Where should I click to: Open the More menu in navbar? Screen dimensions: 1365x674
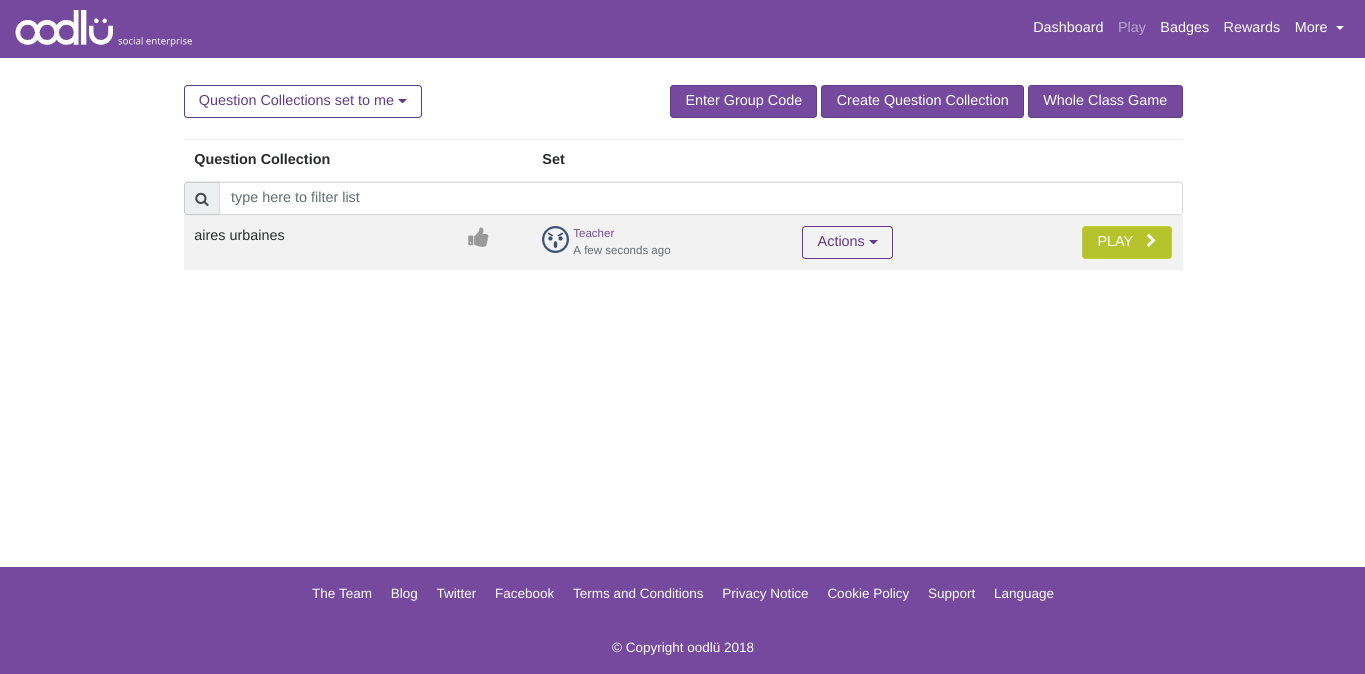point(1319,28)
